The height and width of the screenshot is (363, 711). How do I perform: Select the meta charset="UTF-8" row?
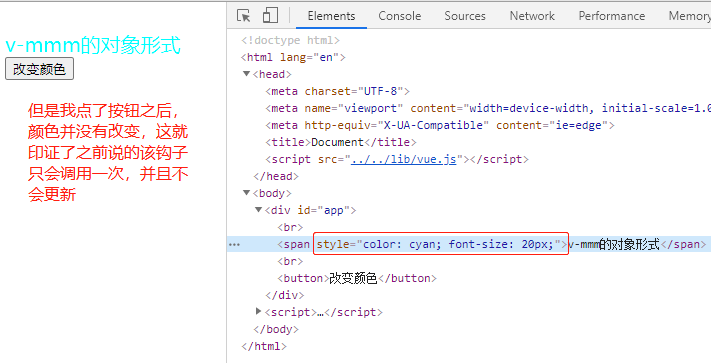point(337,91)
